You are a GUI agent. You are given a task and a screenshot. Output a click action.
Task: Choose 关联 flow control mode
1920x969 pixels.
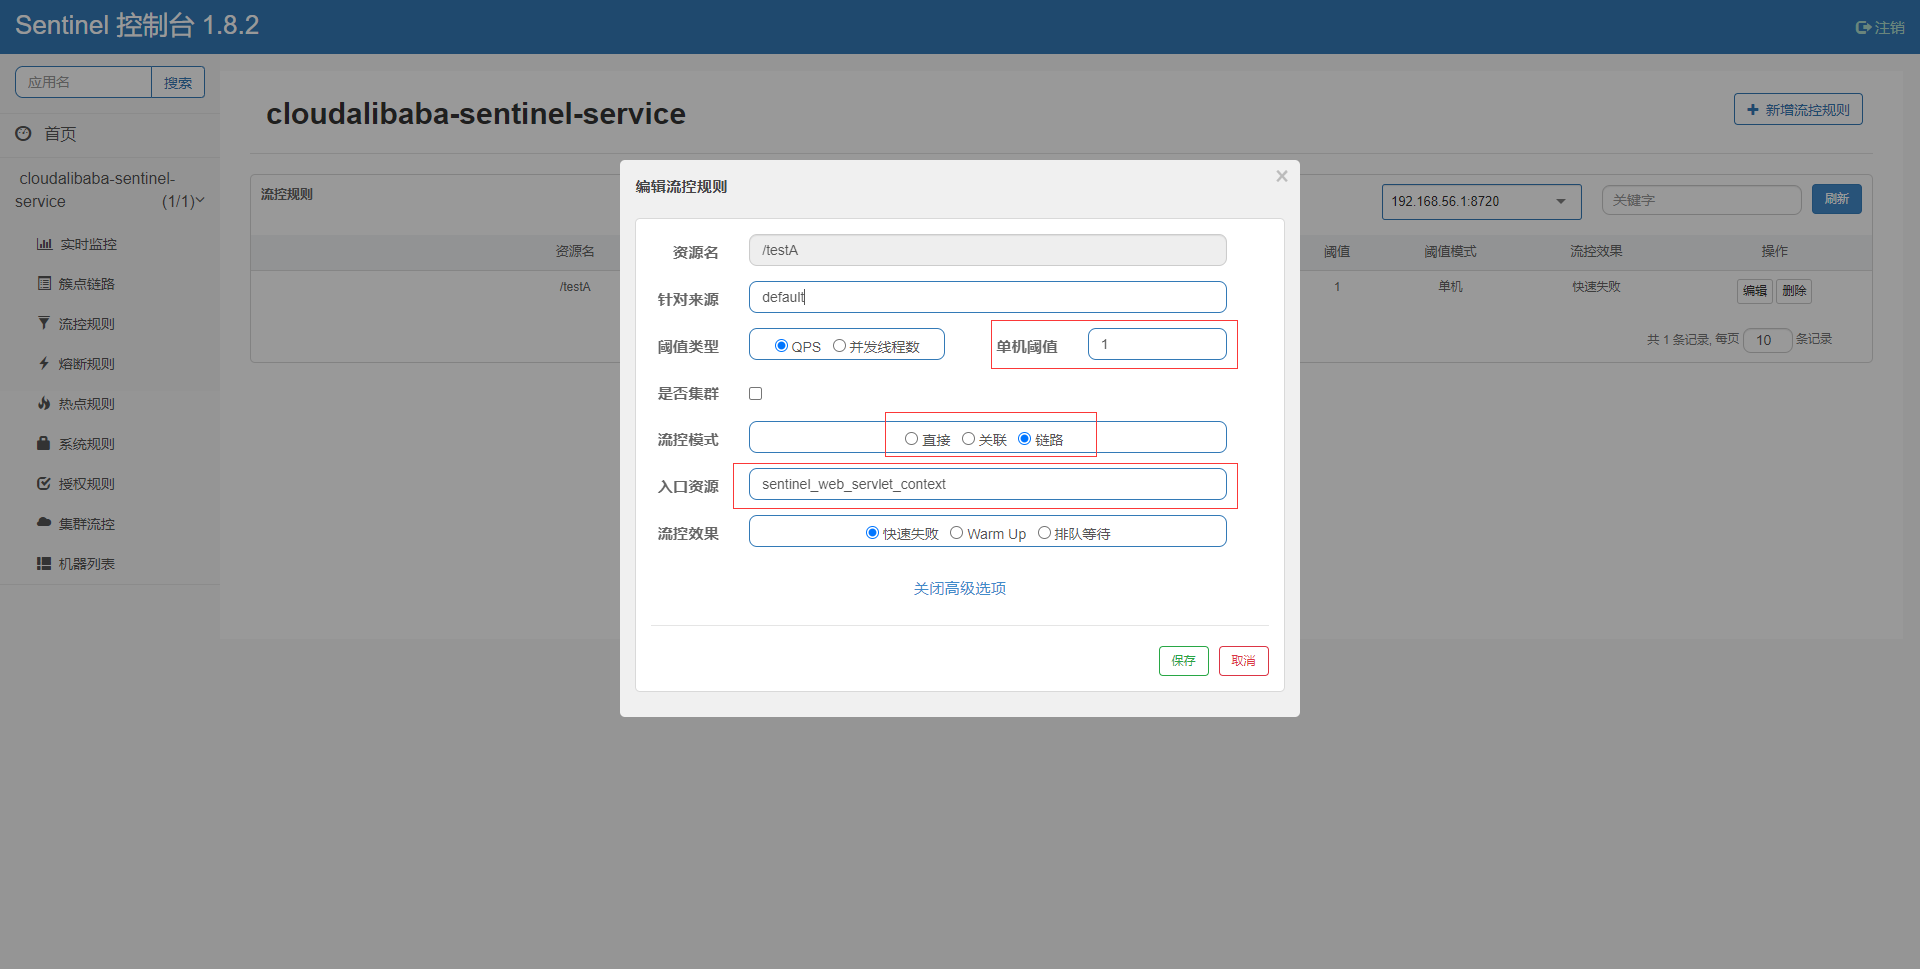point(969,439)
